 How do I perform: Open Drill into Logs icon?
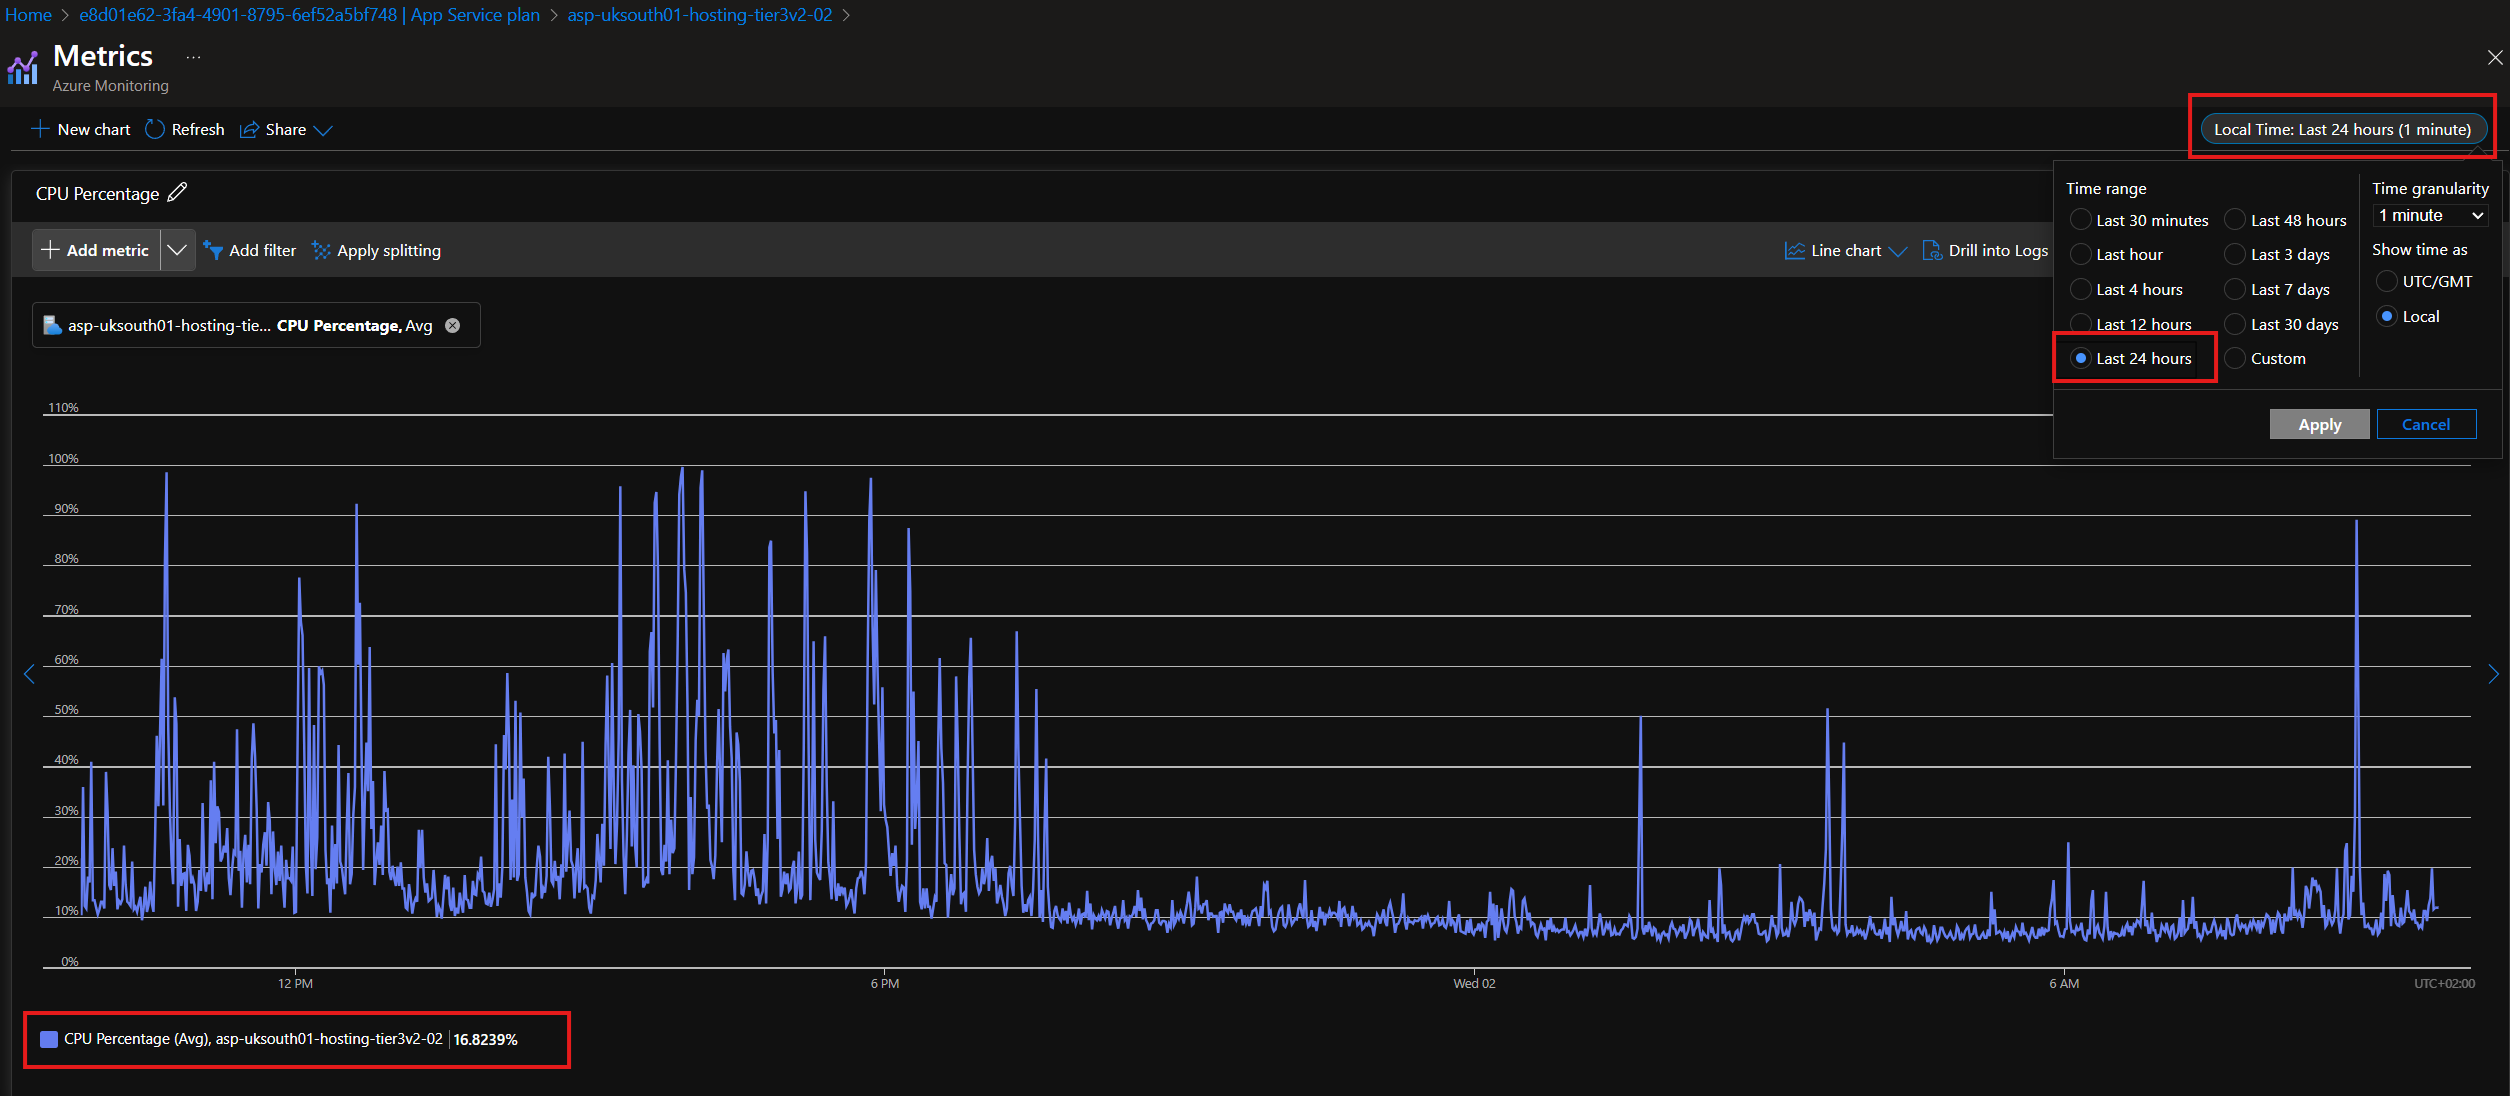[1932, 250]
